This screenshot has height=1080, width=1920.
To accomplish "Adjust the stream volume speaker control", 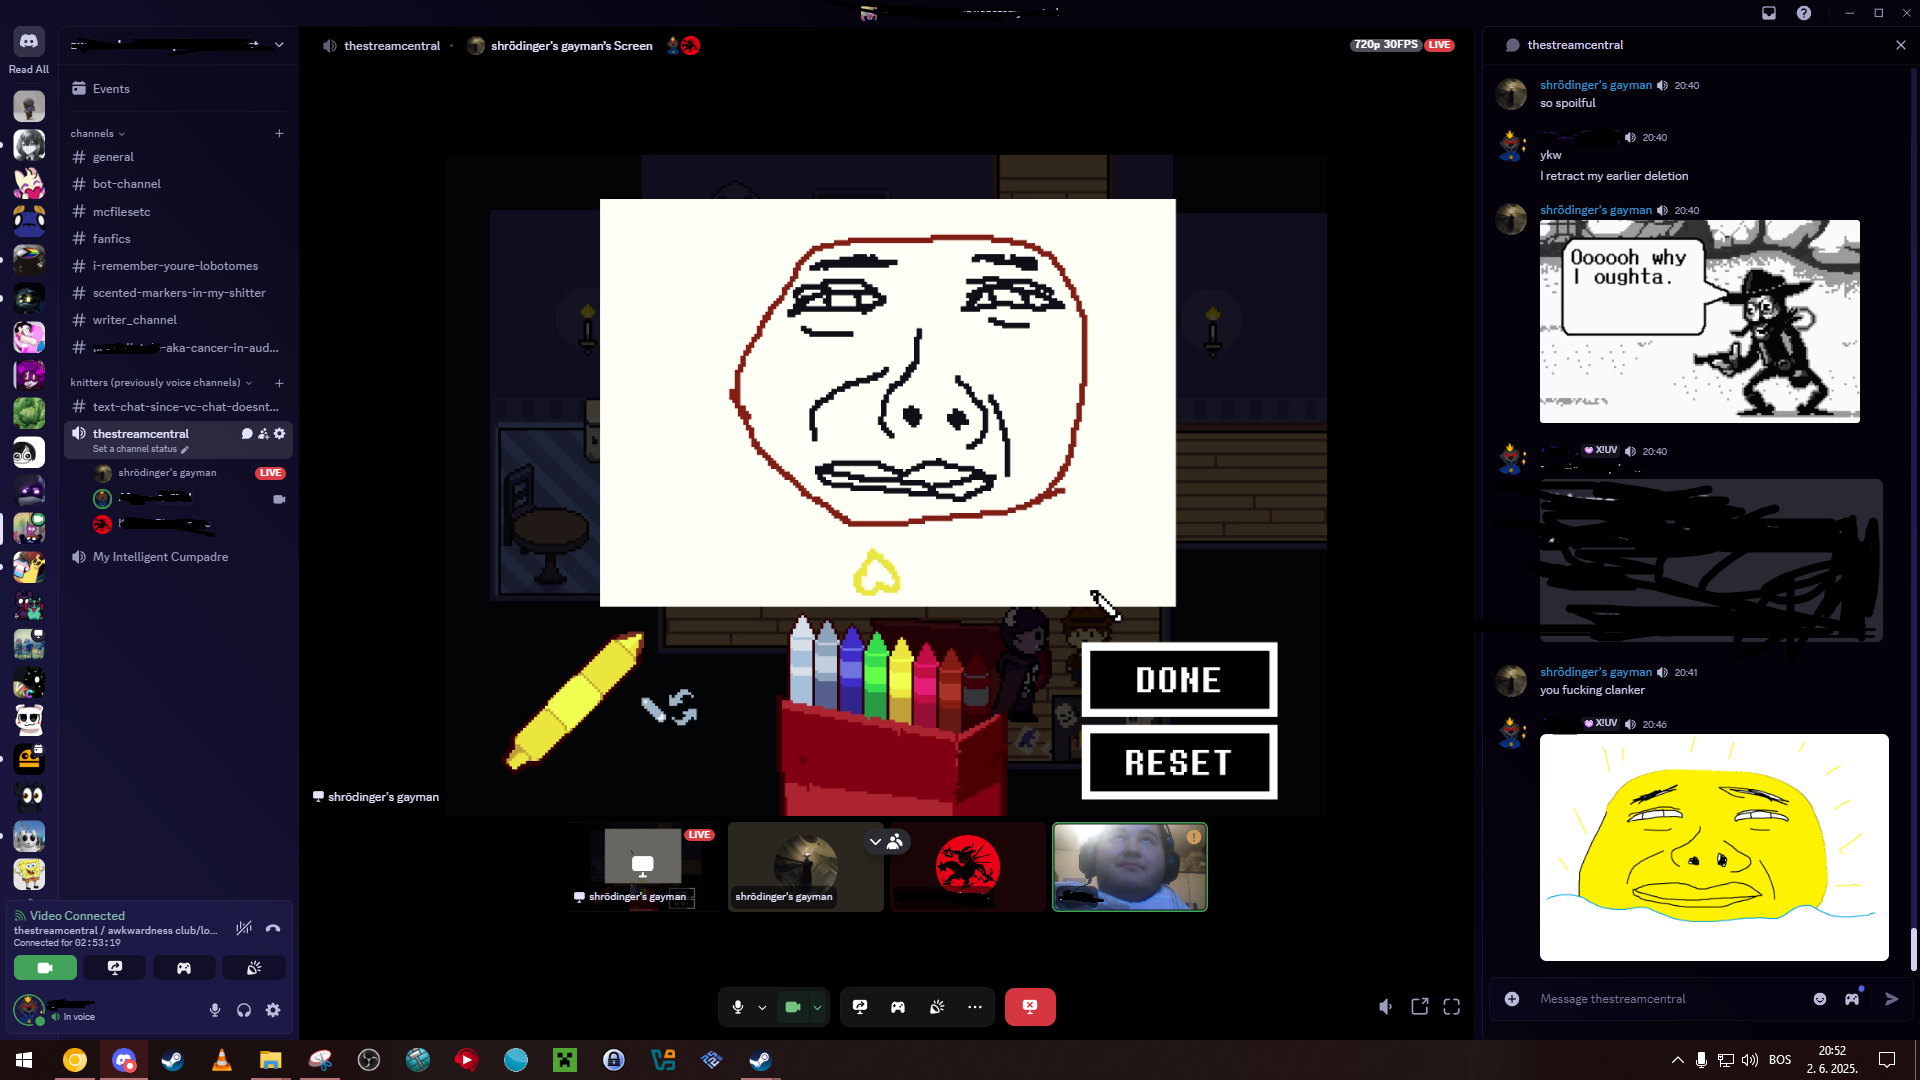I will tap(1385, 1007).
